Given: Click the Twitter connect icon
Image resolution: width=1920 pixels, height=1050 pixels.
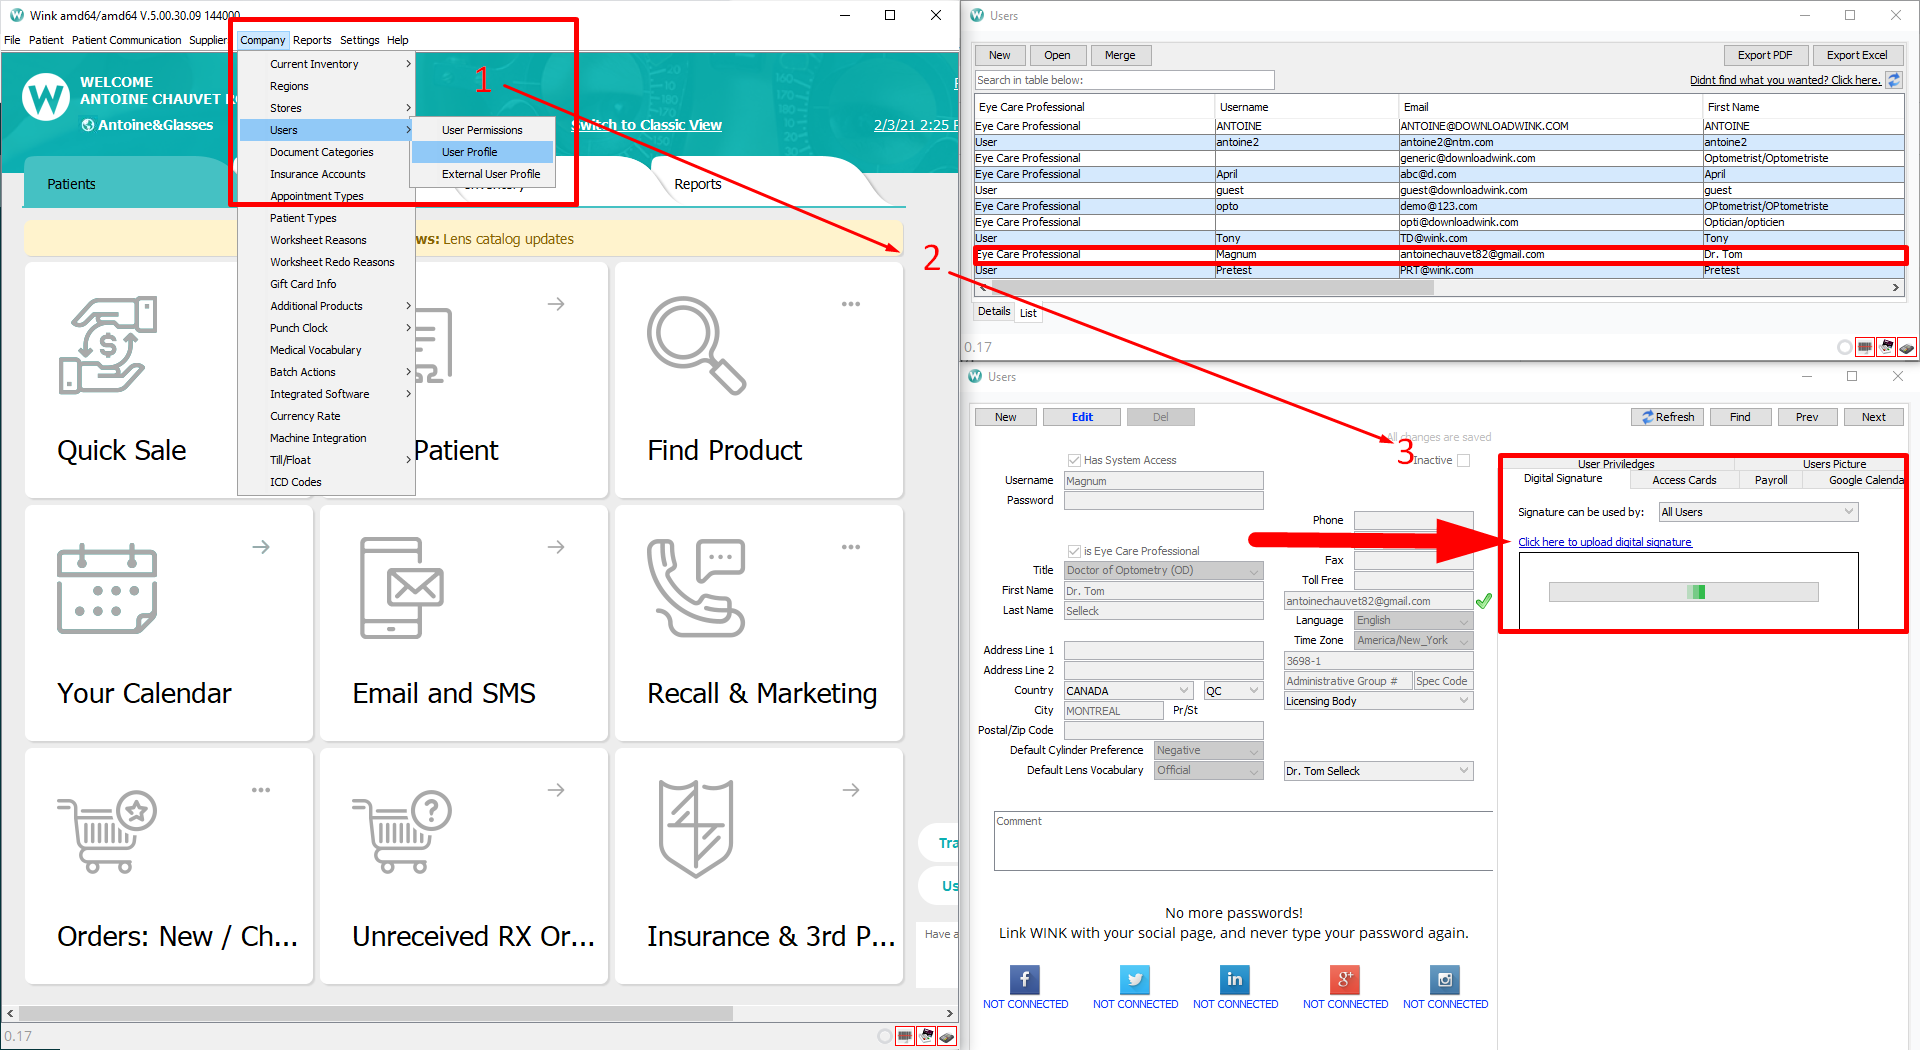Looking at the screenshot, I should pos(1135,979).
